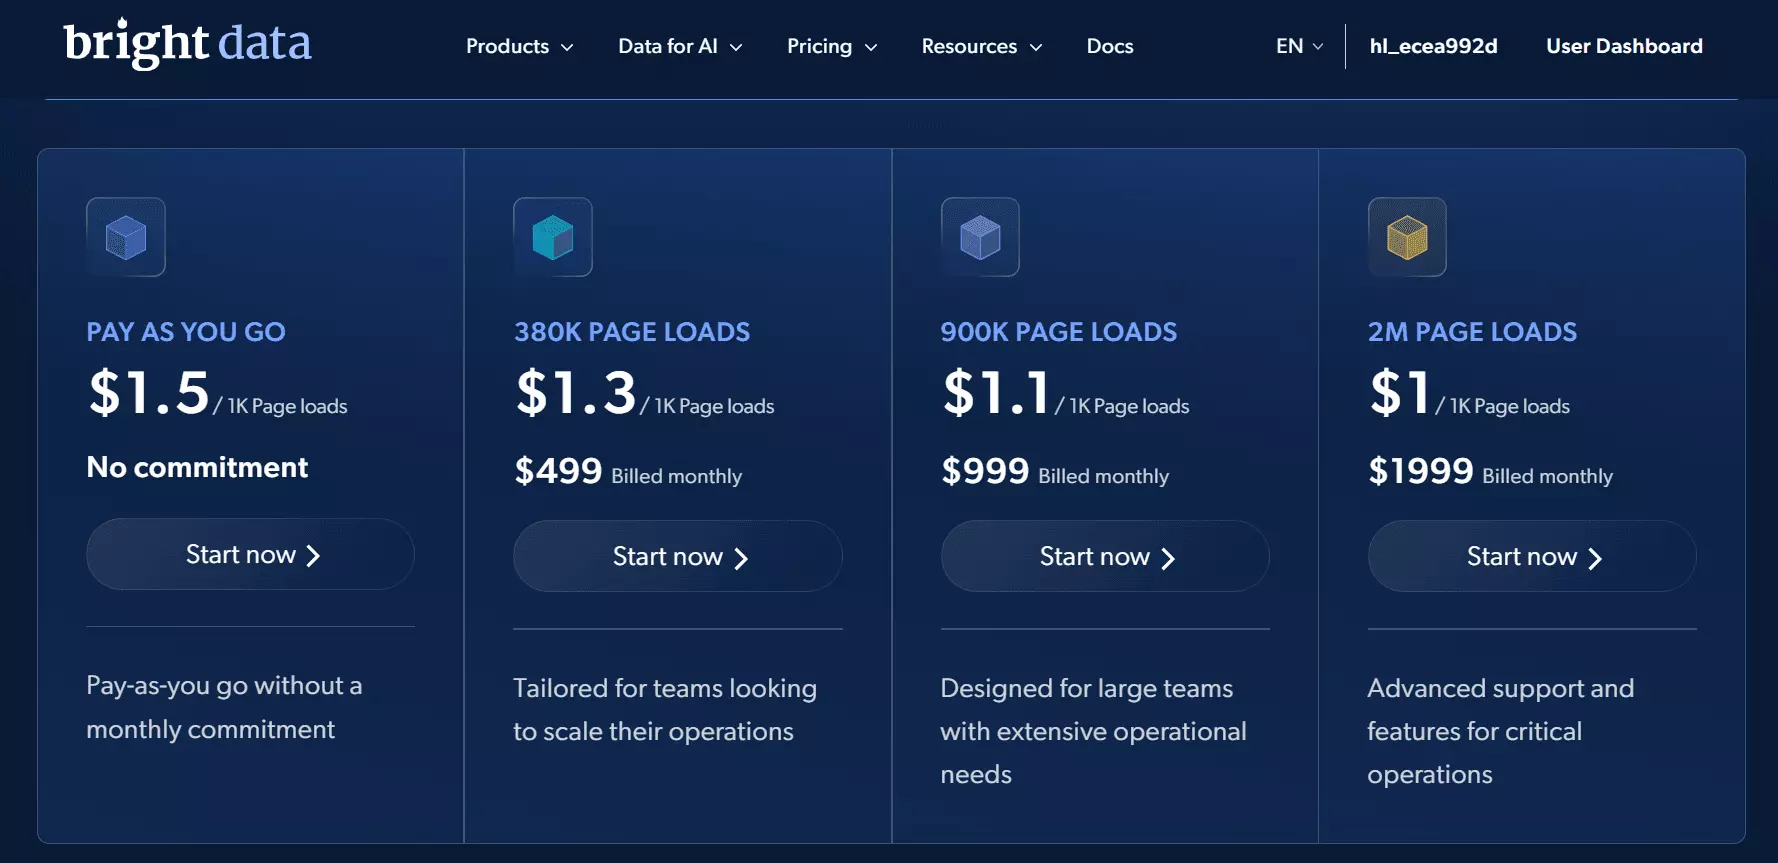This screenshot has width=1778, height=863.
Task: Expand the Pricing menu
Action: [832, 46]
